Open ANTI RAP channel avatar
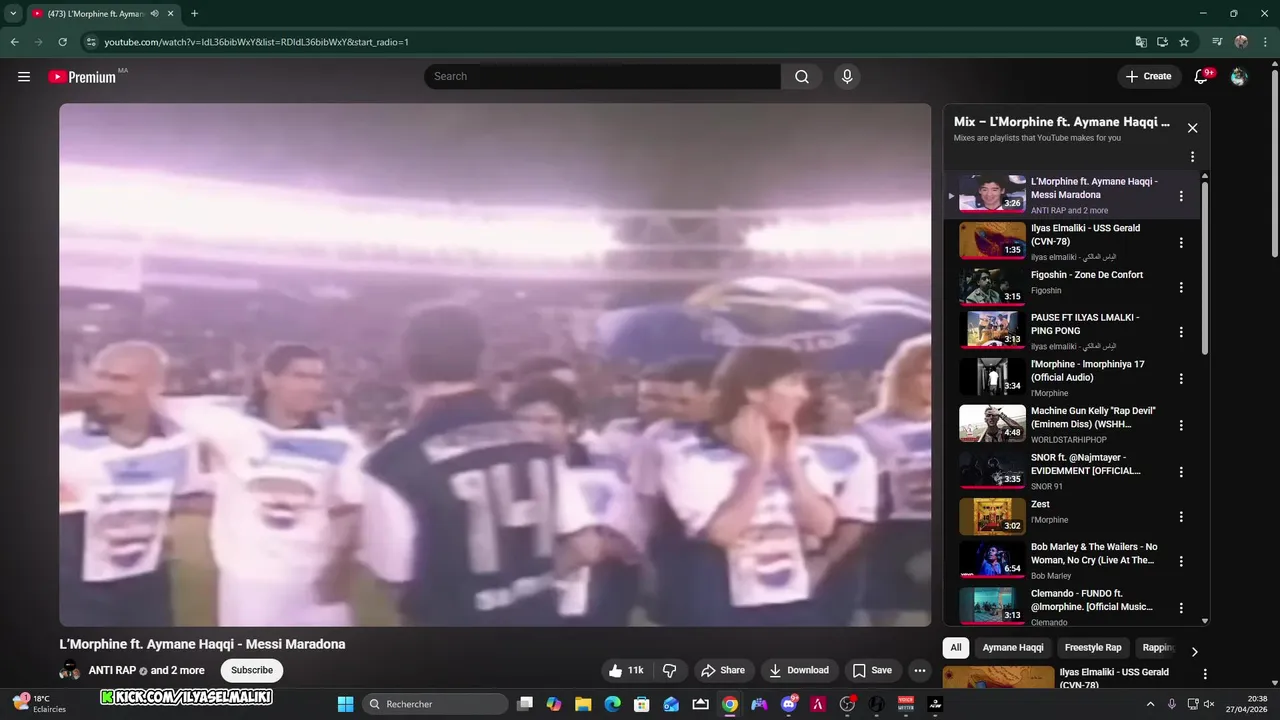The width and height of the screenshot is (1280, 720). click(70, 670)
